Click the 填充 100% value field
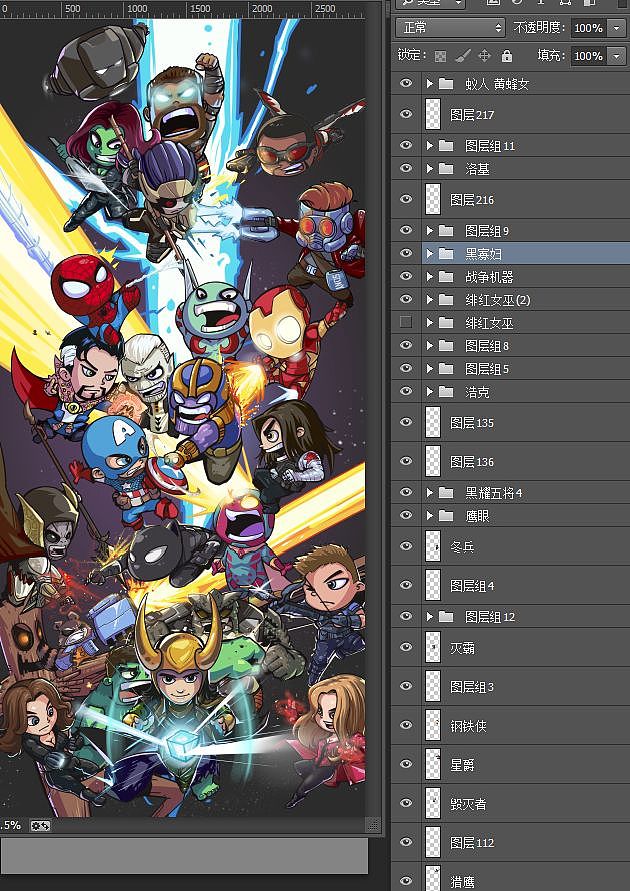 589,56
